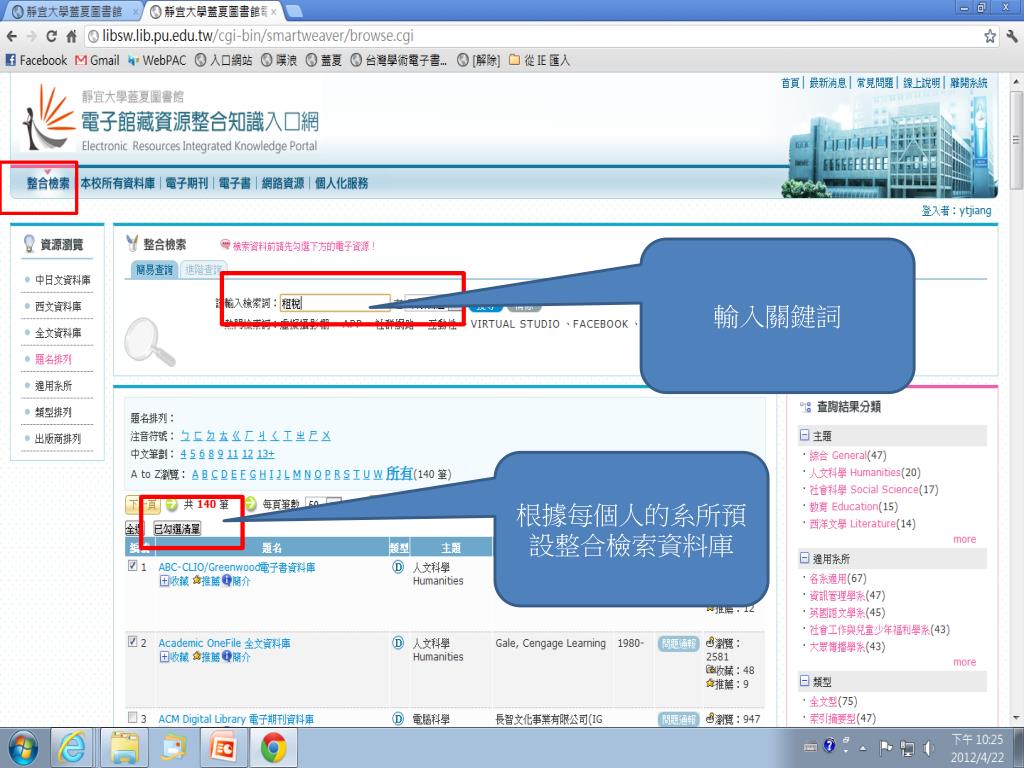Bookmark this page with the star icon

click(990, 37)
